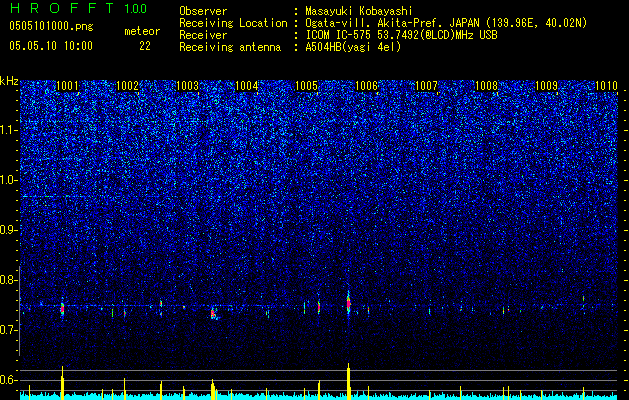Click the Receiving antenna label
629x400 pixels.
(230, 47)
